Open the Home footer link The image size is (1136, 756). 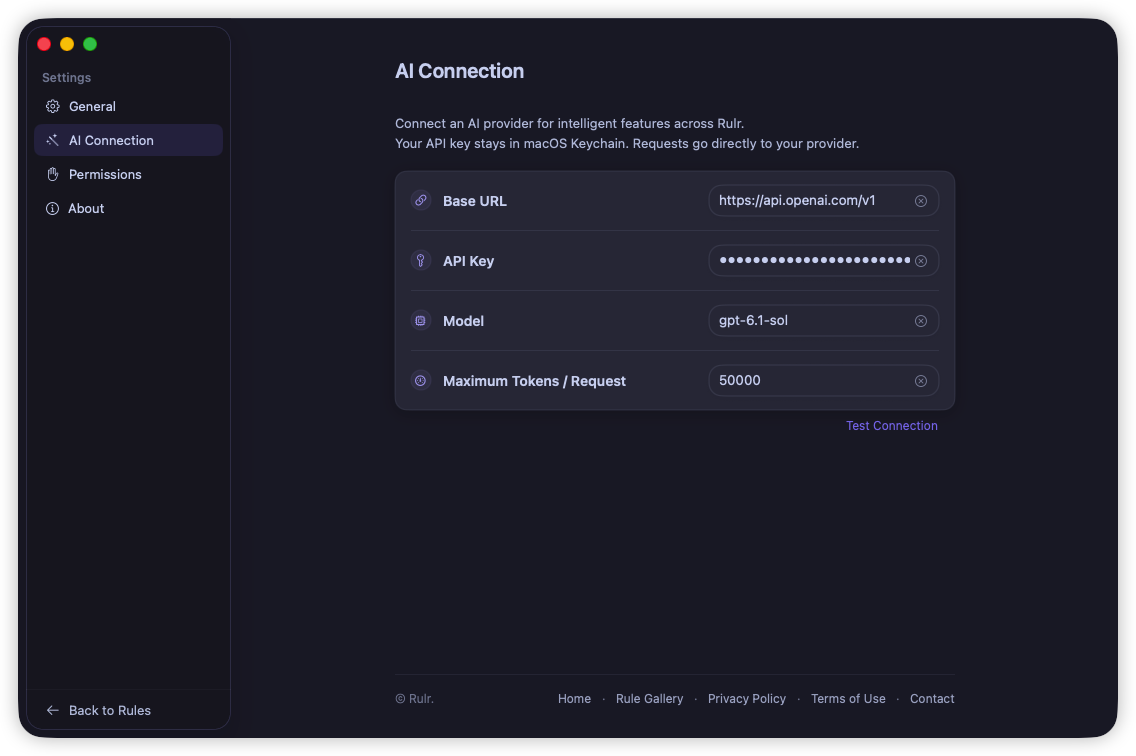point(575,699)
